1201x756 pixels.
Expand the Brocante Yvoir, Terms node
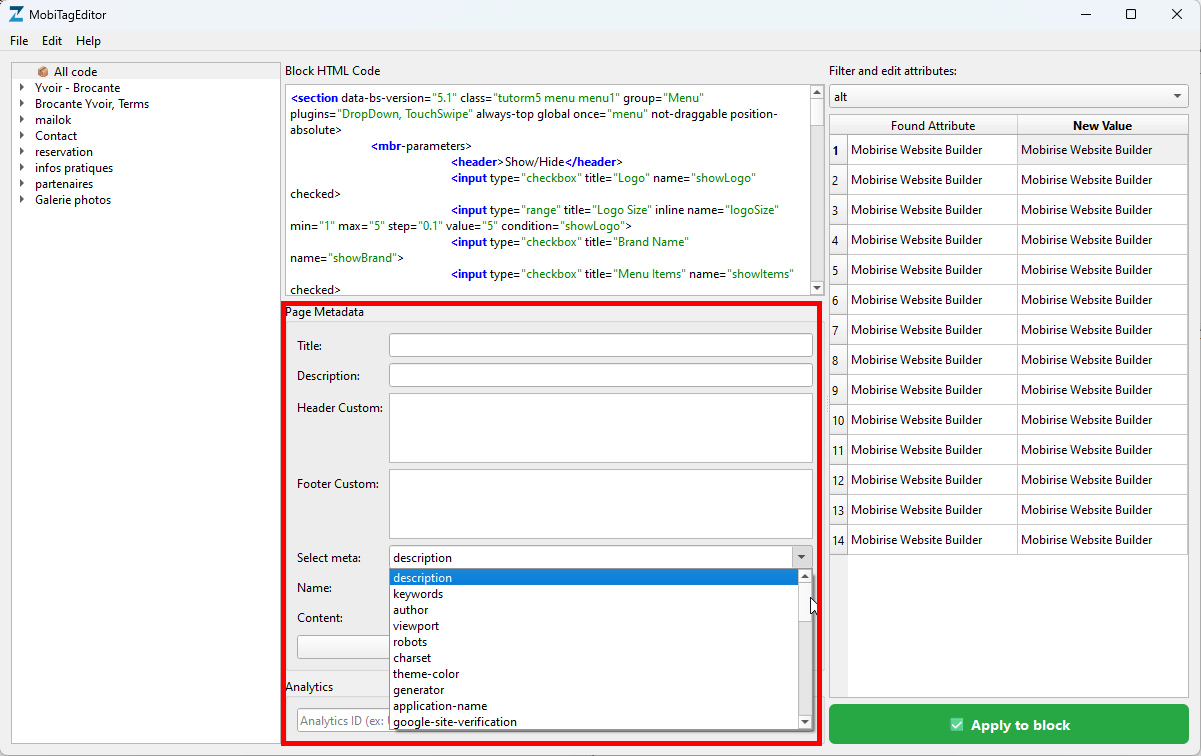[x=22, y=104]
